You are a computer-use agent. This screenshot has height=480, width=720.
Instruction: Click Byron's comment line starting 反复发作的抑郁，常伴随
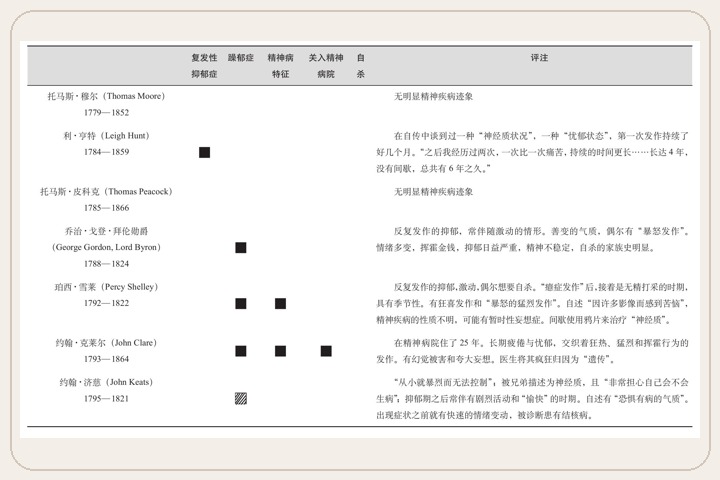coord(541,231)
